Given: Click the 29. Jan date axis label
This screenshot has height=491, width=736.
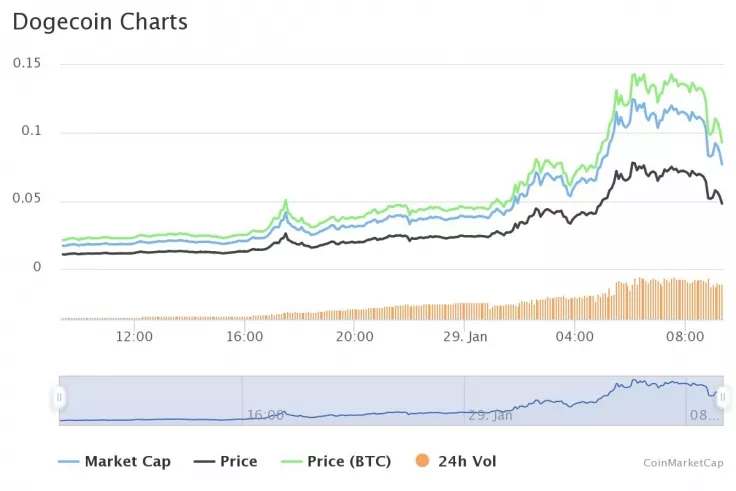Looking at the screenshot, I should (465, 337).
